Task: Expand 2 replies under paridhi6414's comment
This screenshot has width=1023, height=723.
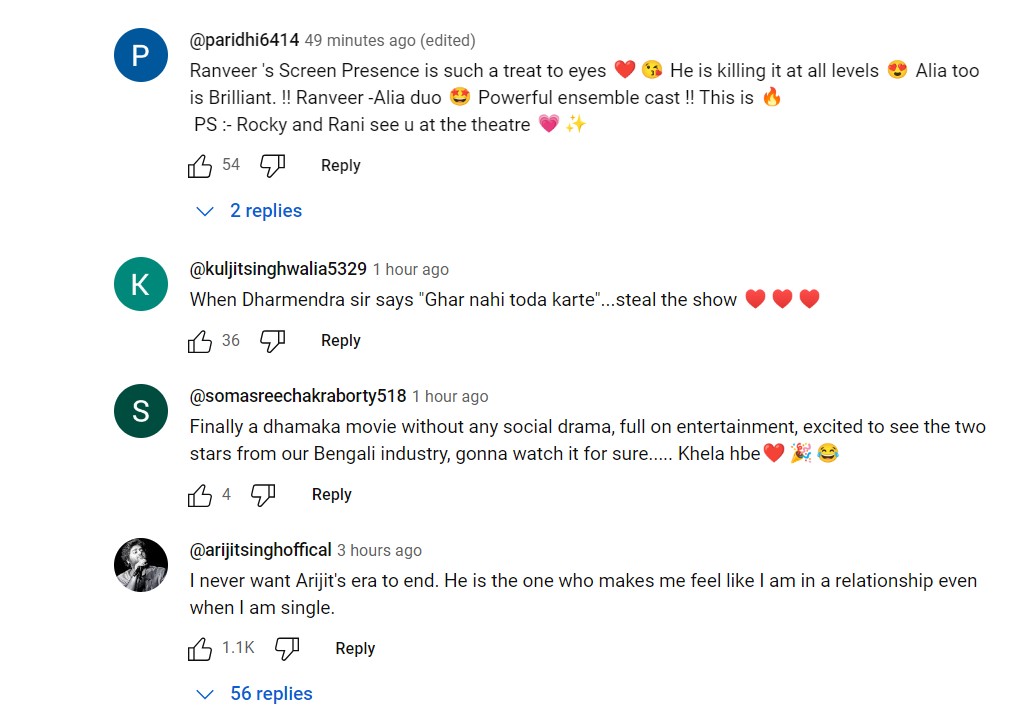Action: click(251, 211)
